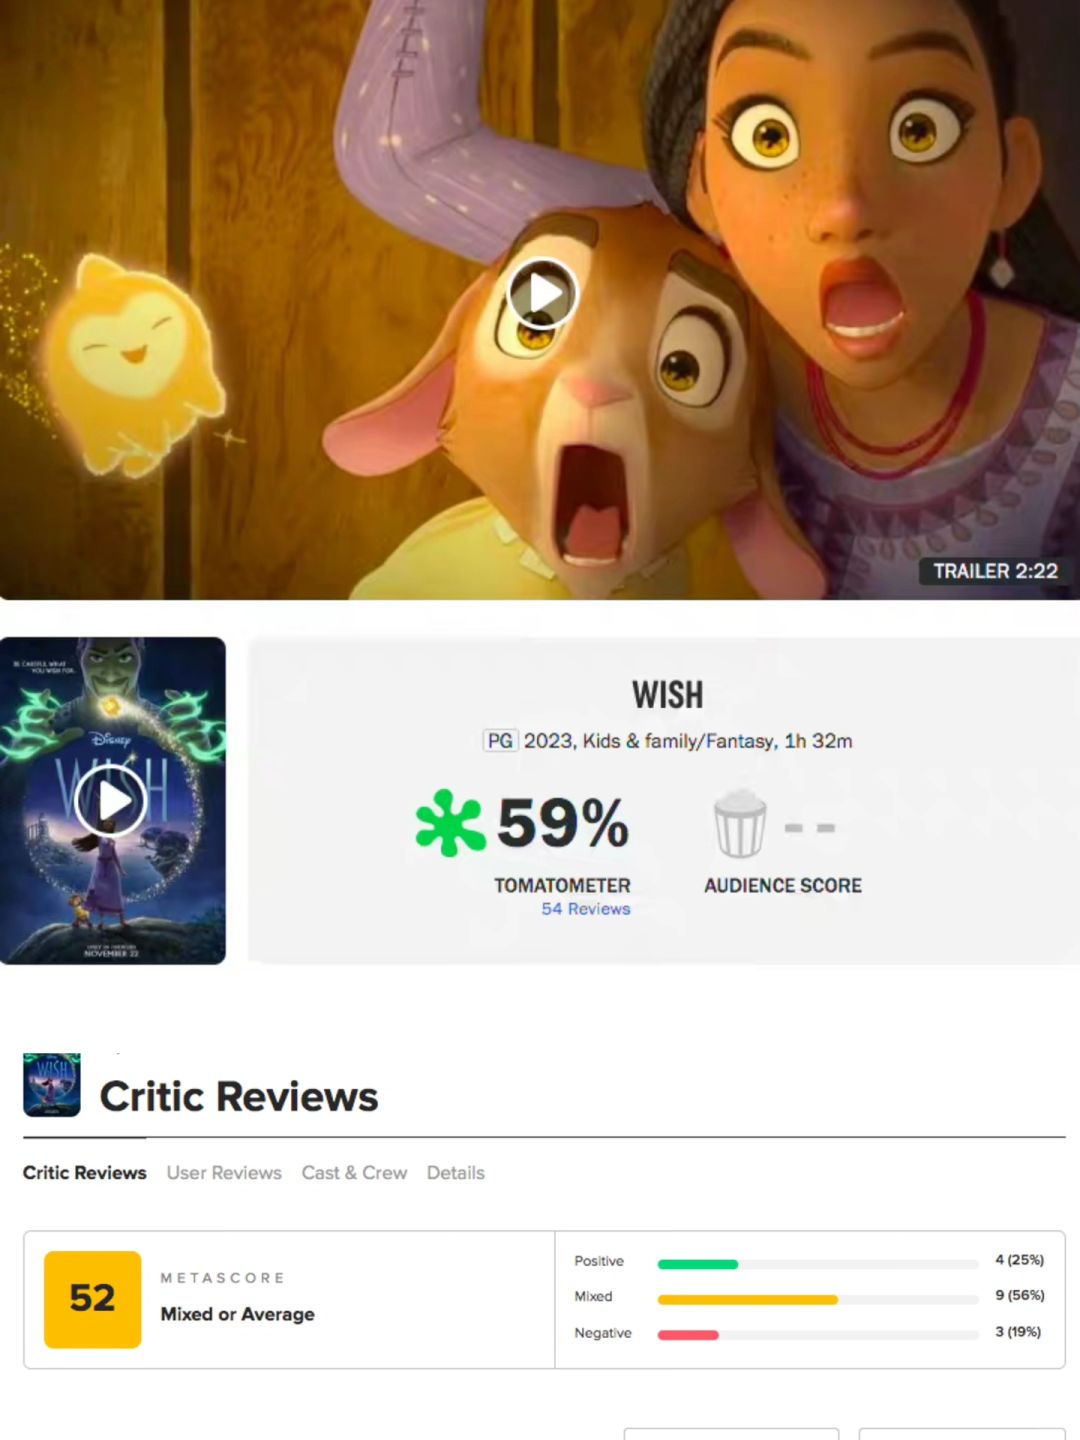Select the Critic Reviews tab
Screen dimensions: 1080x1440
(85, 1173)
